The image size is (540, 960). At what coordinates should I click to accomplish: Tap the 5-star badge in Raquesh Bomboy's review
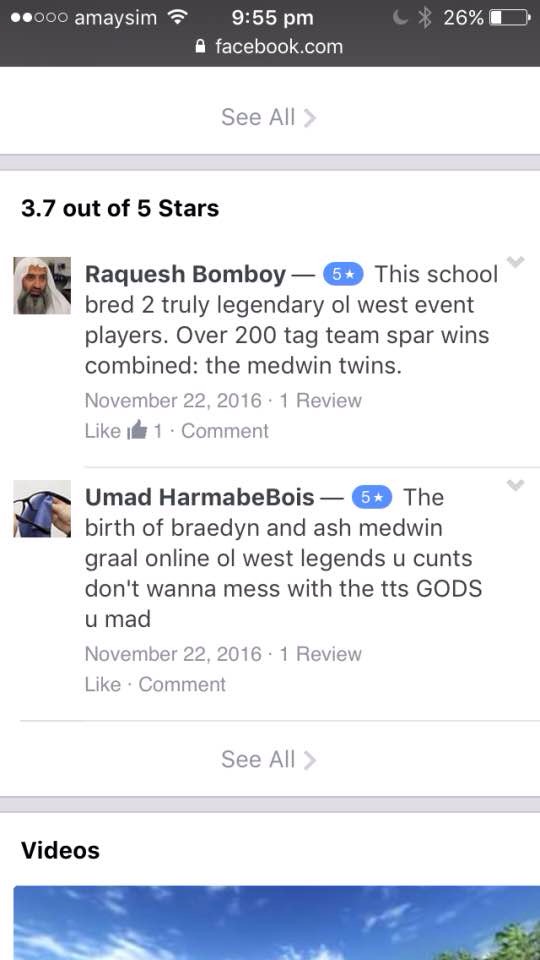tap(343, 274)
